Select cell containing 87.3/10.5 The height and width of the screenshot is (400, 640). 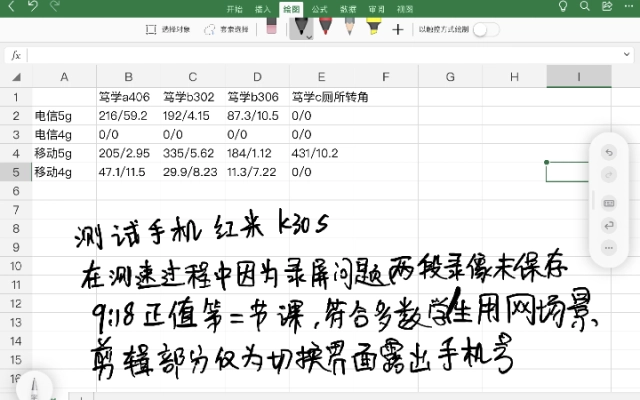tap(257, 116)
